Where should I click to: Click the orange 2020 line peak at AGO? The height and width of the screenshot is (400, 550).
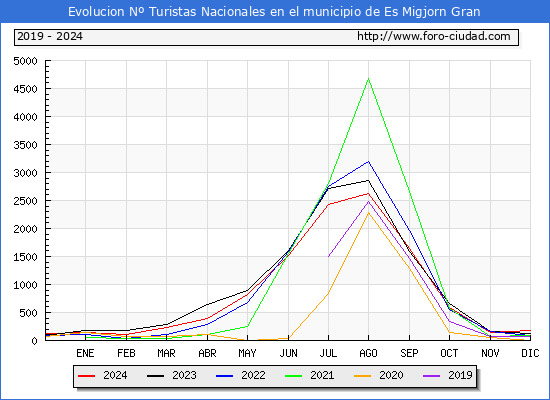[x=368, y=213]
